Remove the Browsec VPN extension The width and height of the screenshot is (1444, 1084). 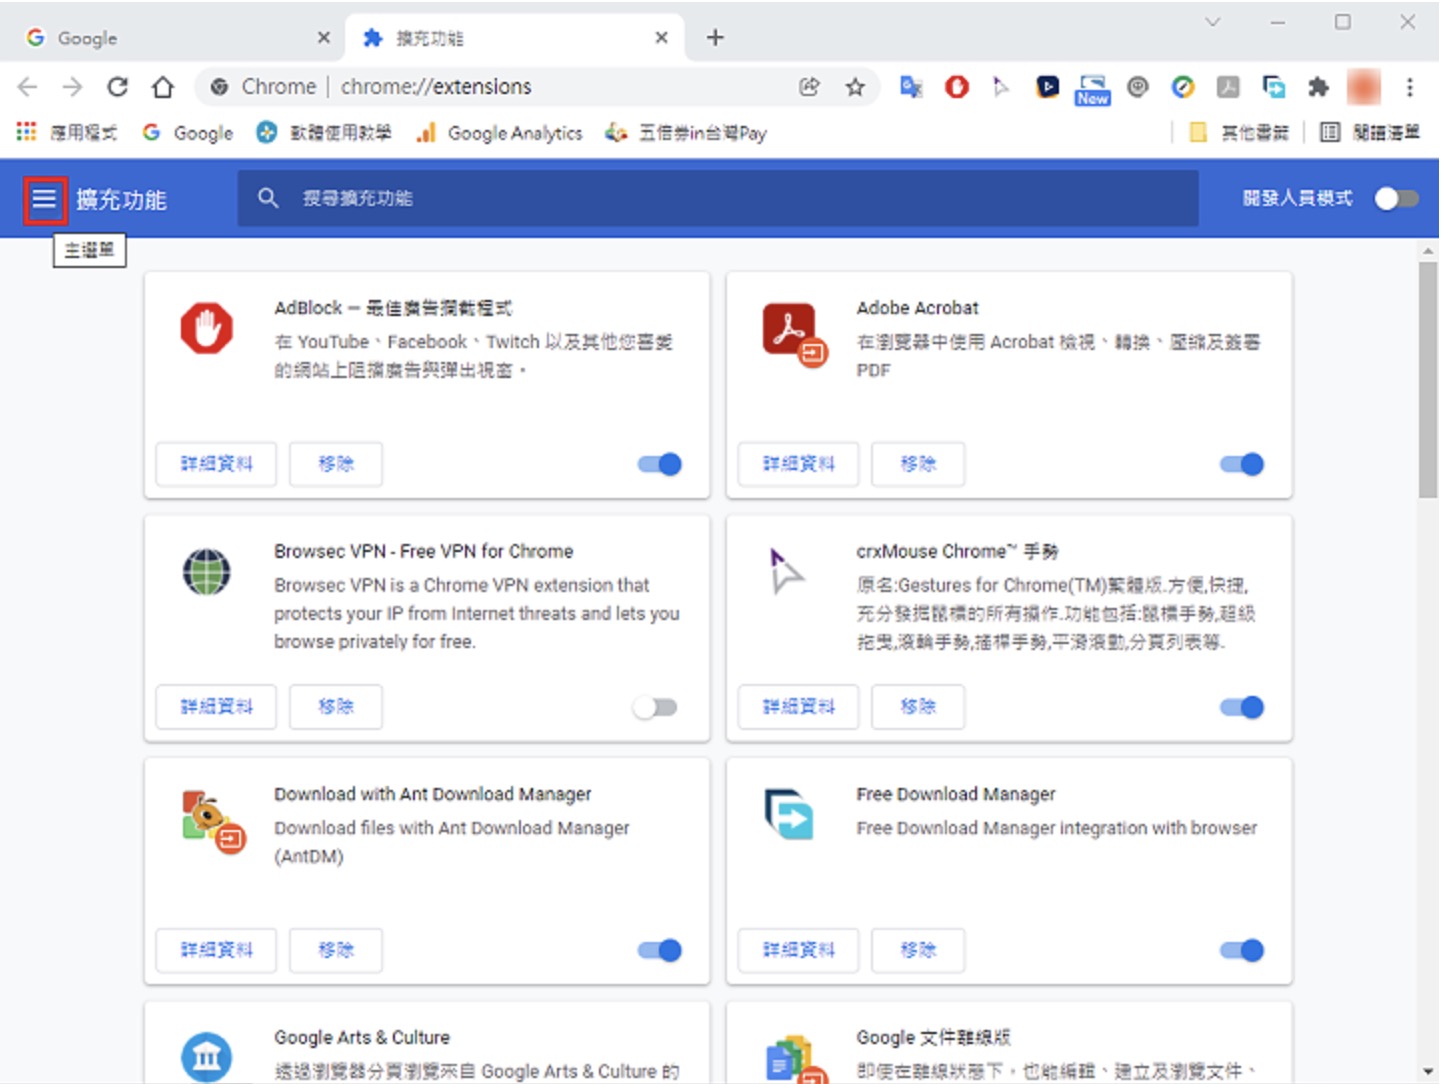336,707
